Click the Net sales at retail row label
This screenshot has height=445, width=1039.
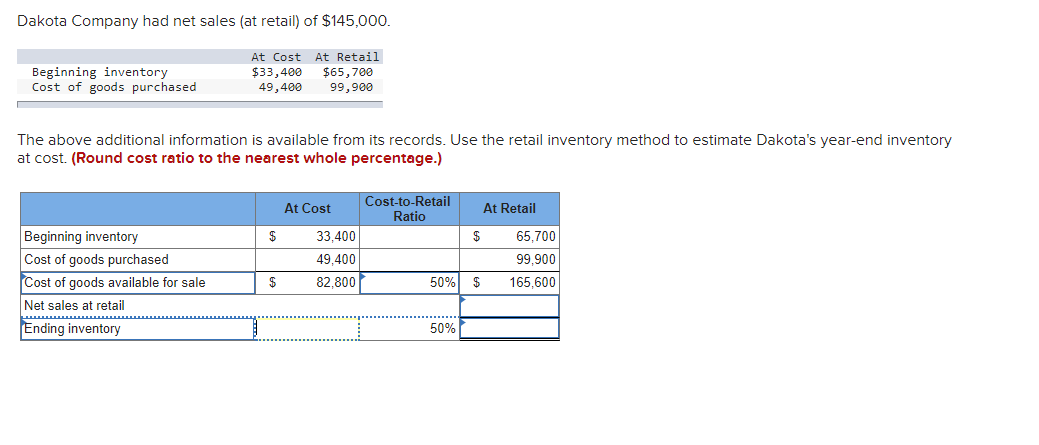pyautogui.click(x=74, y=305)
